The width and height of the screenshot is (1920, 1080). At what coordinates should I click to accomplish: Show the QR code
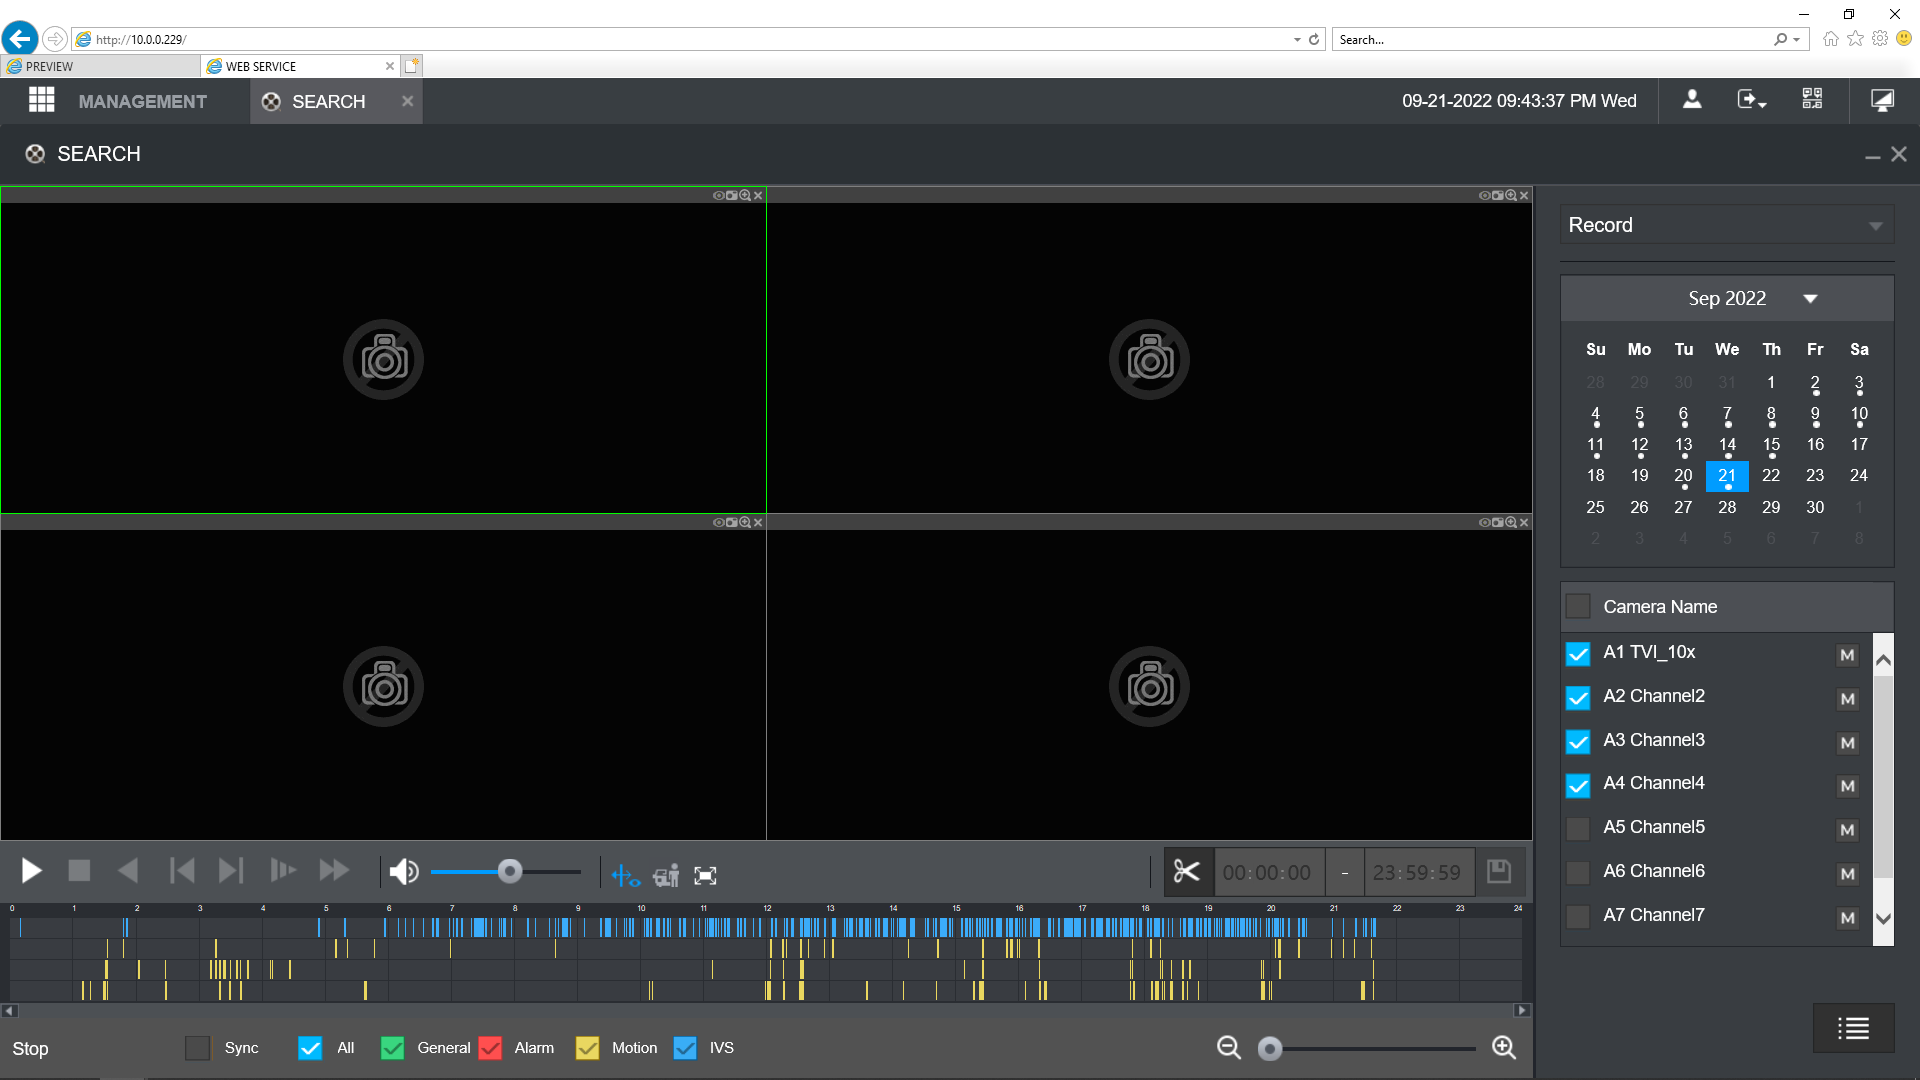tap(1812, 100)
